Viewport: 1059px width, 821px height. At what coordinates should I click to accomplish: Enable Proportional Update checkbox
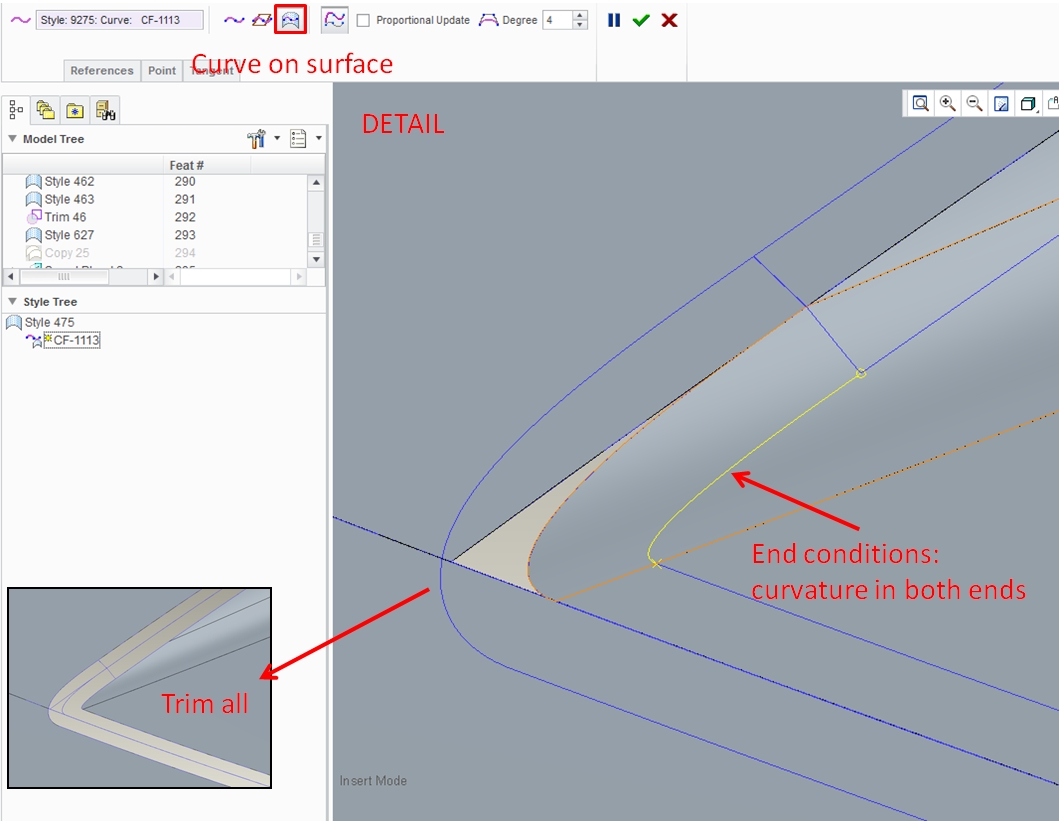363,20
